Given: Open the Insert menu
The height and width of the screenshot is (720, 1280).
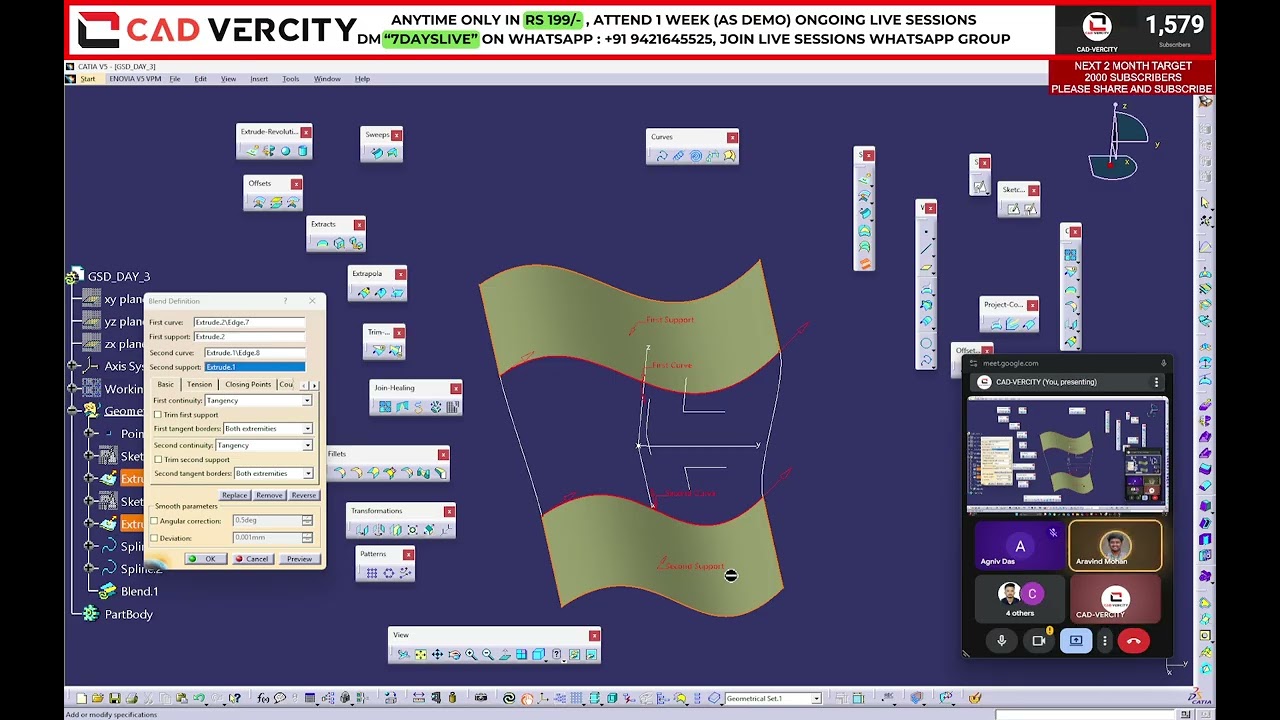Looking at the screenshot, I should click(x=259, y=79).
